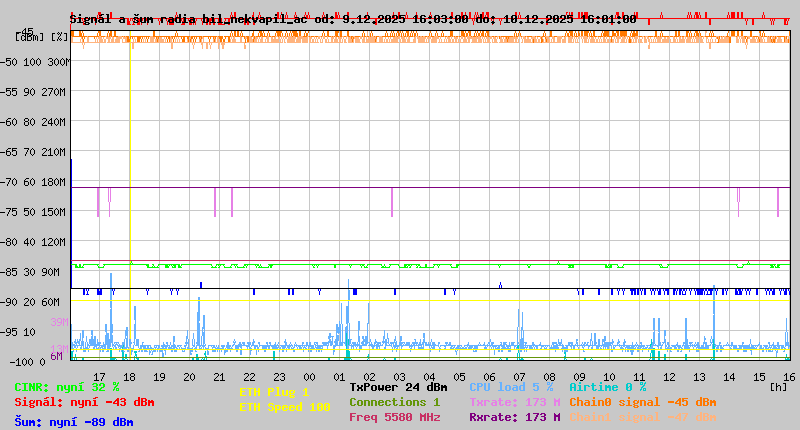Click the '90M' y-axis label
This screenshot has height=430, width=800.
[51, 272]
